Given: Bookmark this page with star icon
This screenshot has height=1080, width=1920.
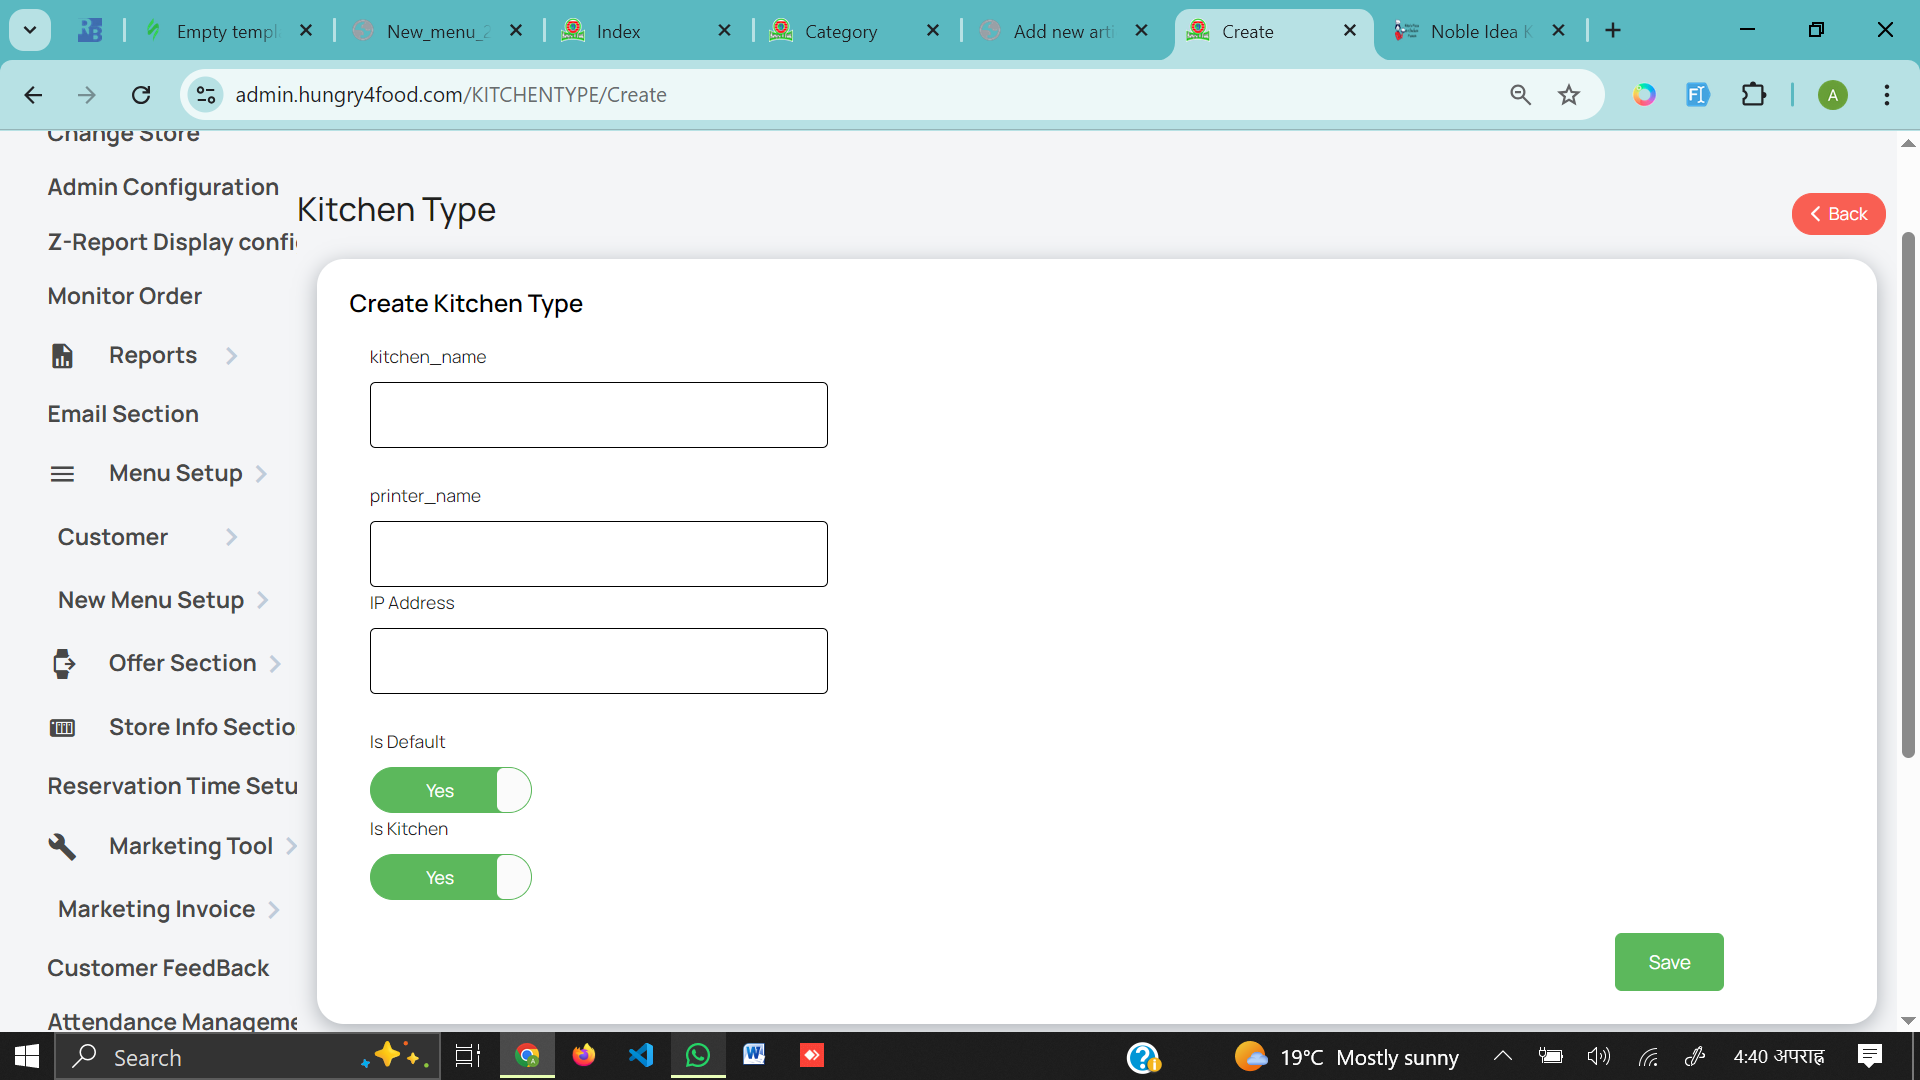Looking at the screenshot, I should point(1569,95).
